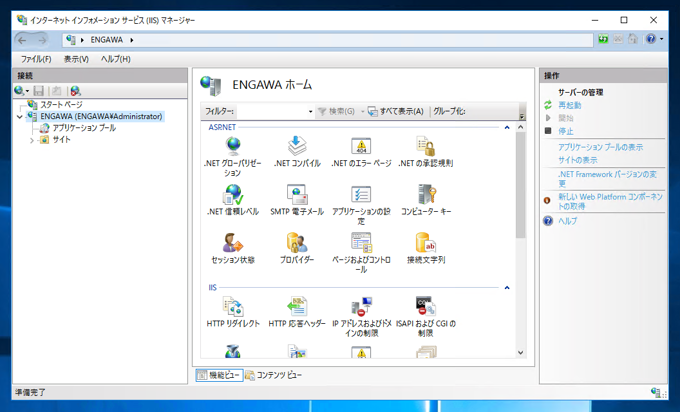Open コンピューター キー feature
This screenshot has height=412, width=680.
[x=425, y=200]
